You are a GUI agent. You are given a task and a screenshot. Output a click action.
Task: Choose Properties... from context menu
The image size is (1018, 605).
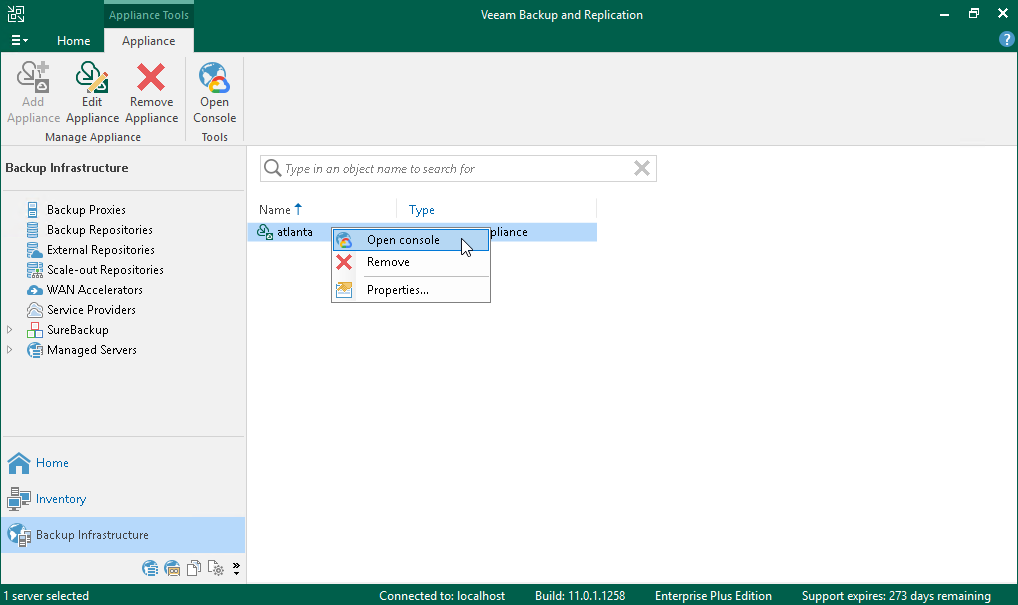[410, 290]
